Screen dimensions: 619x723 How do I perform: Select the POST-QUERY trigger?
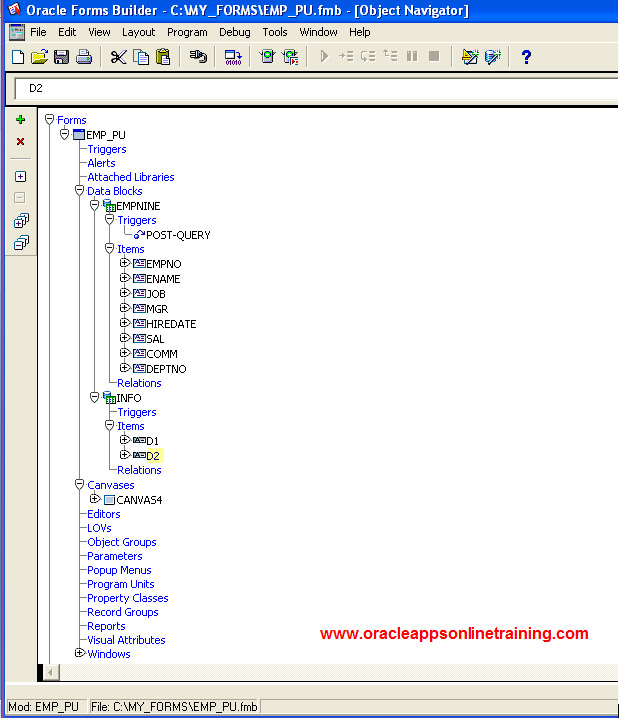point(178,235)
